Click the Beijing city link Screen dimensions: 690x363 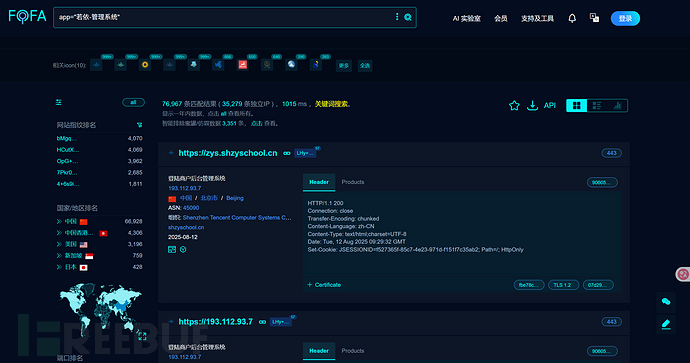[x=235, y=198]
